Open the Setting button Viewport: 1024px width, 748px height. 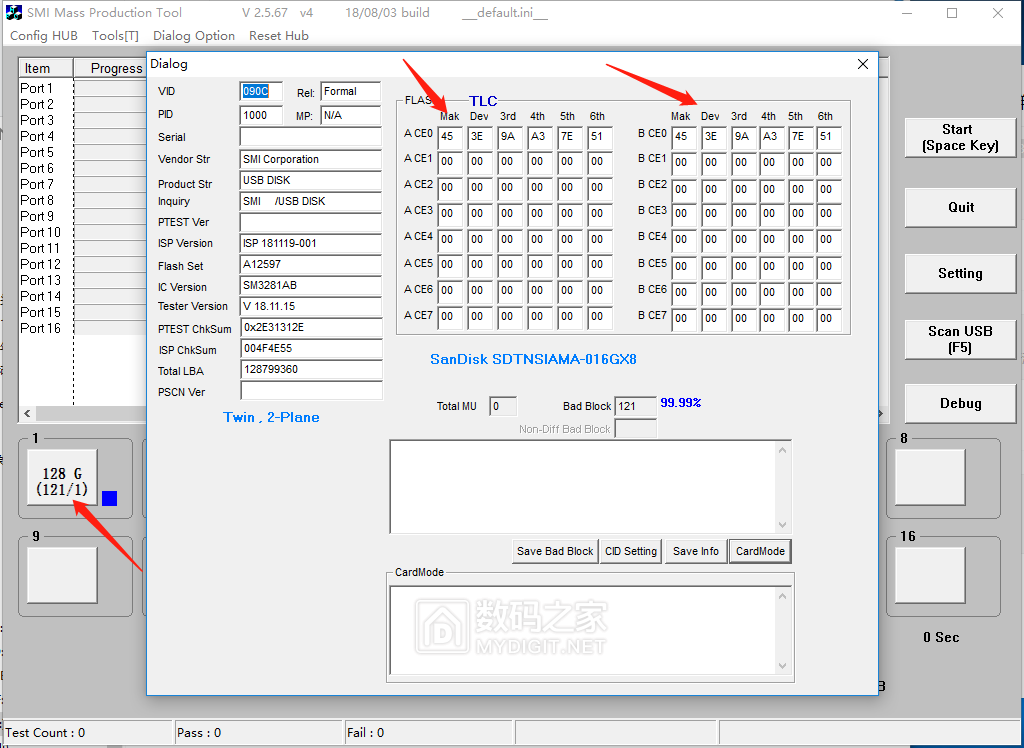960,273
